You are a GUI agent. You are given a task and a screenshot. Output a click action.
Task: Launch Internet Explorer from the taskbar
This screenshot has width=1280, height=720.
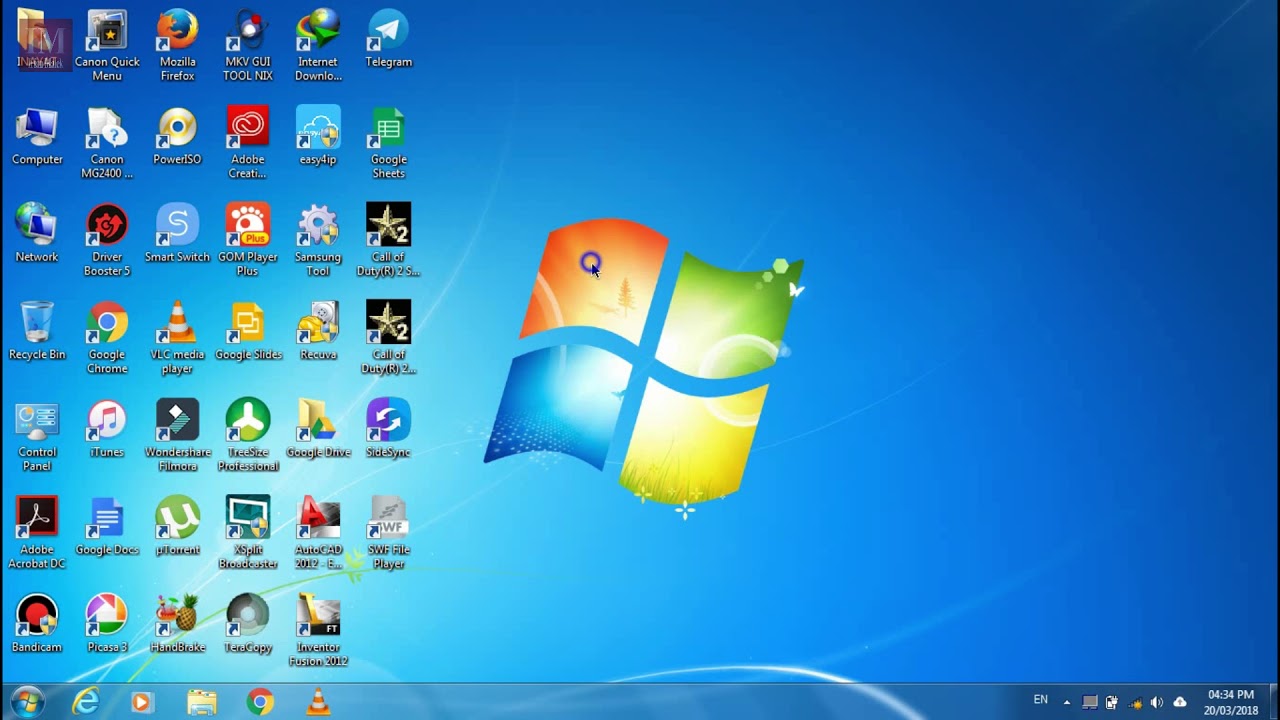click(86, 703)
